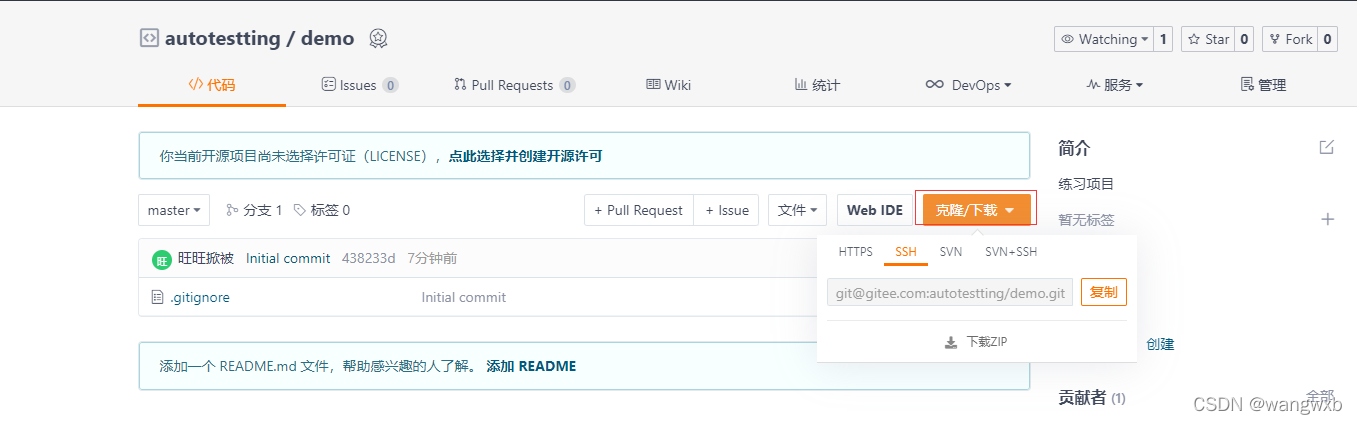Screen dimensions: 1357x424
Task: Add a tag with the plus icon
Action: tap(1328, 219)
